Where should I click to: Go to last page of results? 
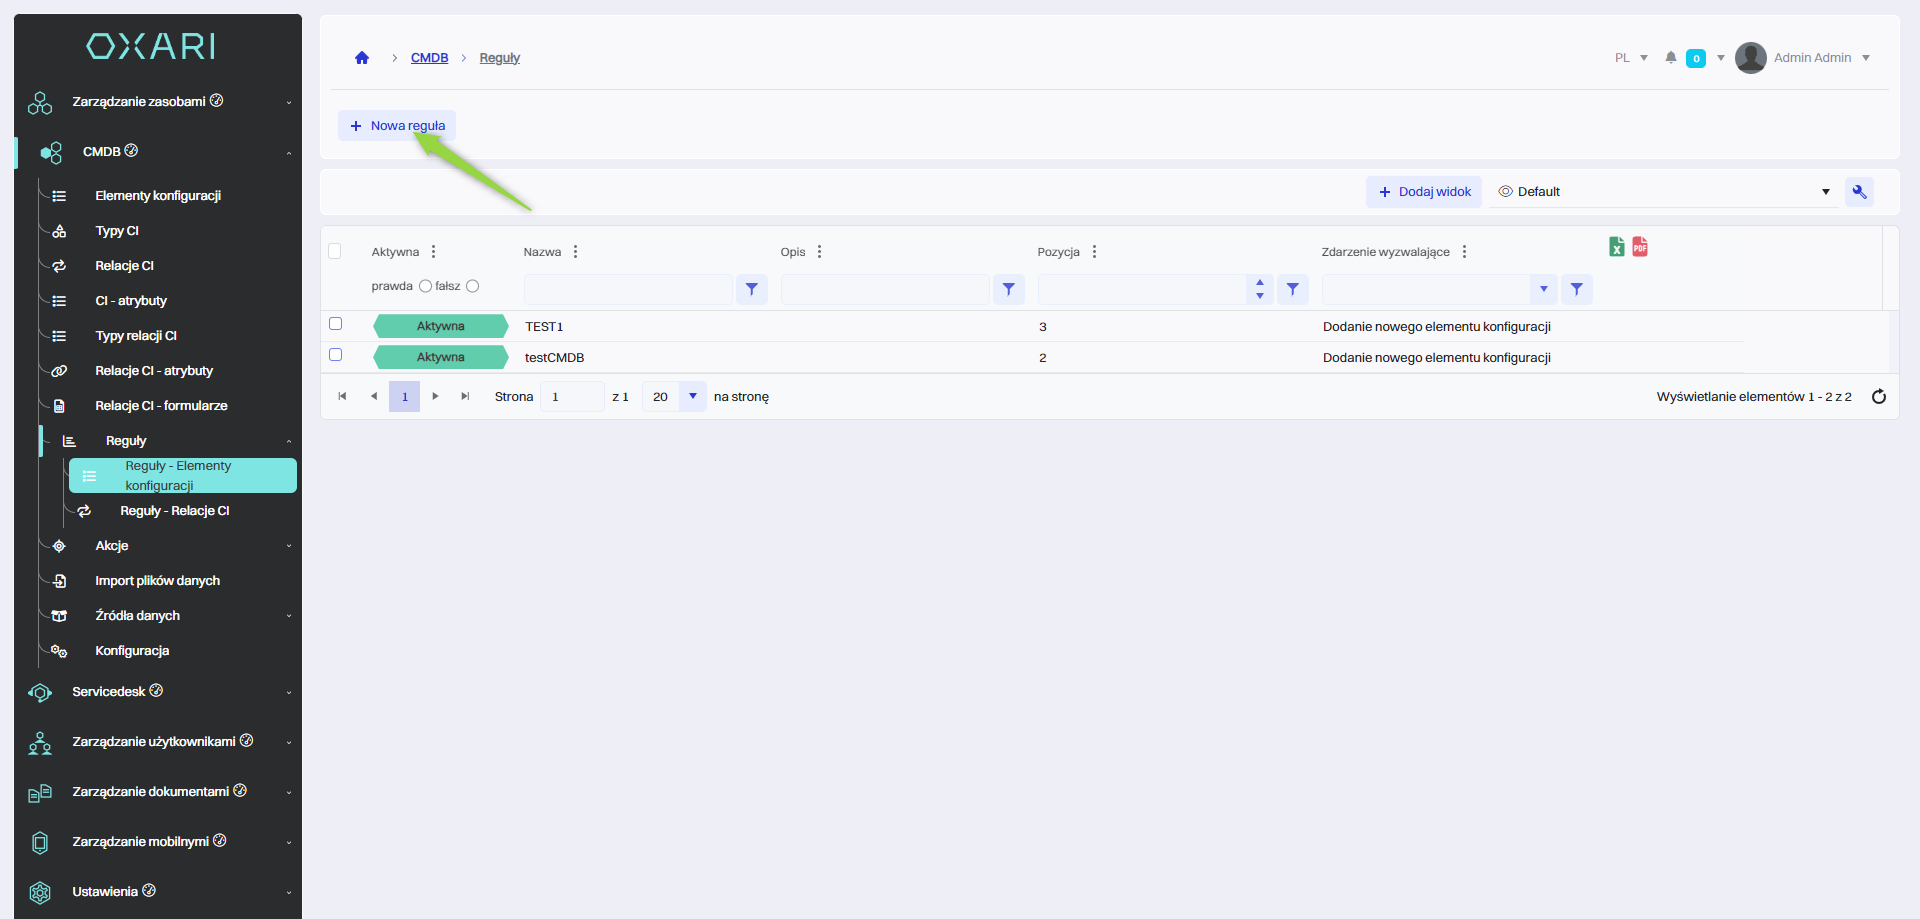click(x=465, y=397)
